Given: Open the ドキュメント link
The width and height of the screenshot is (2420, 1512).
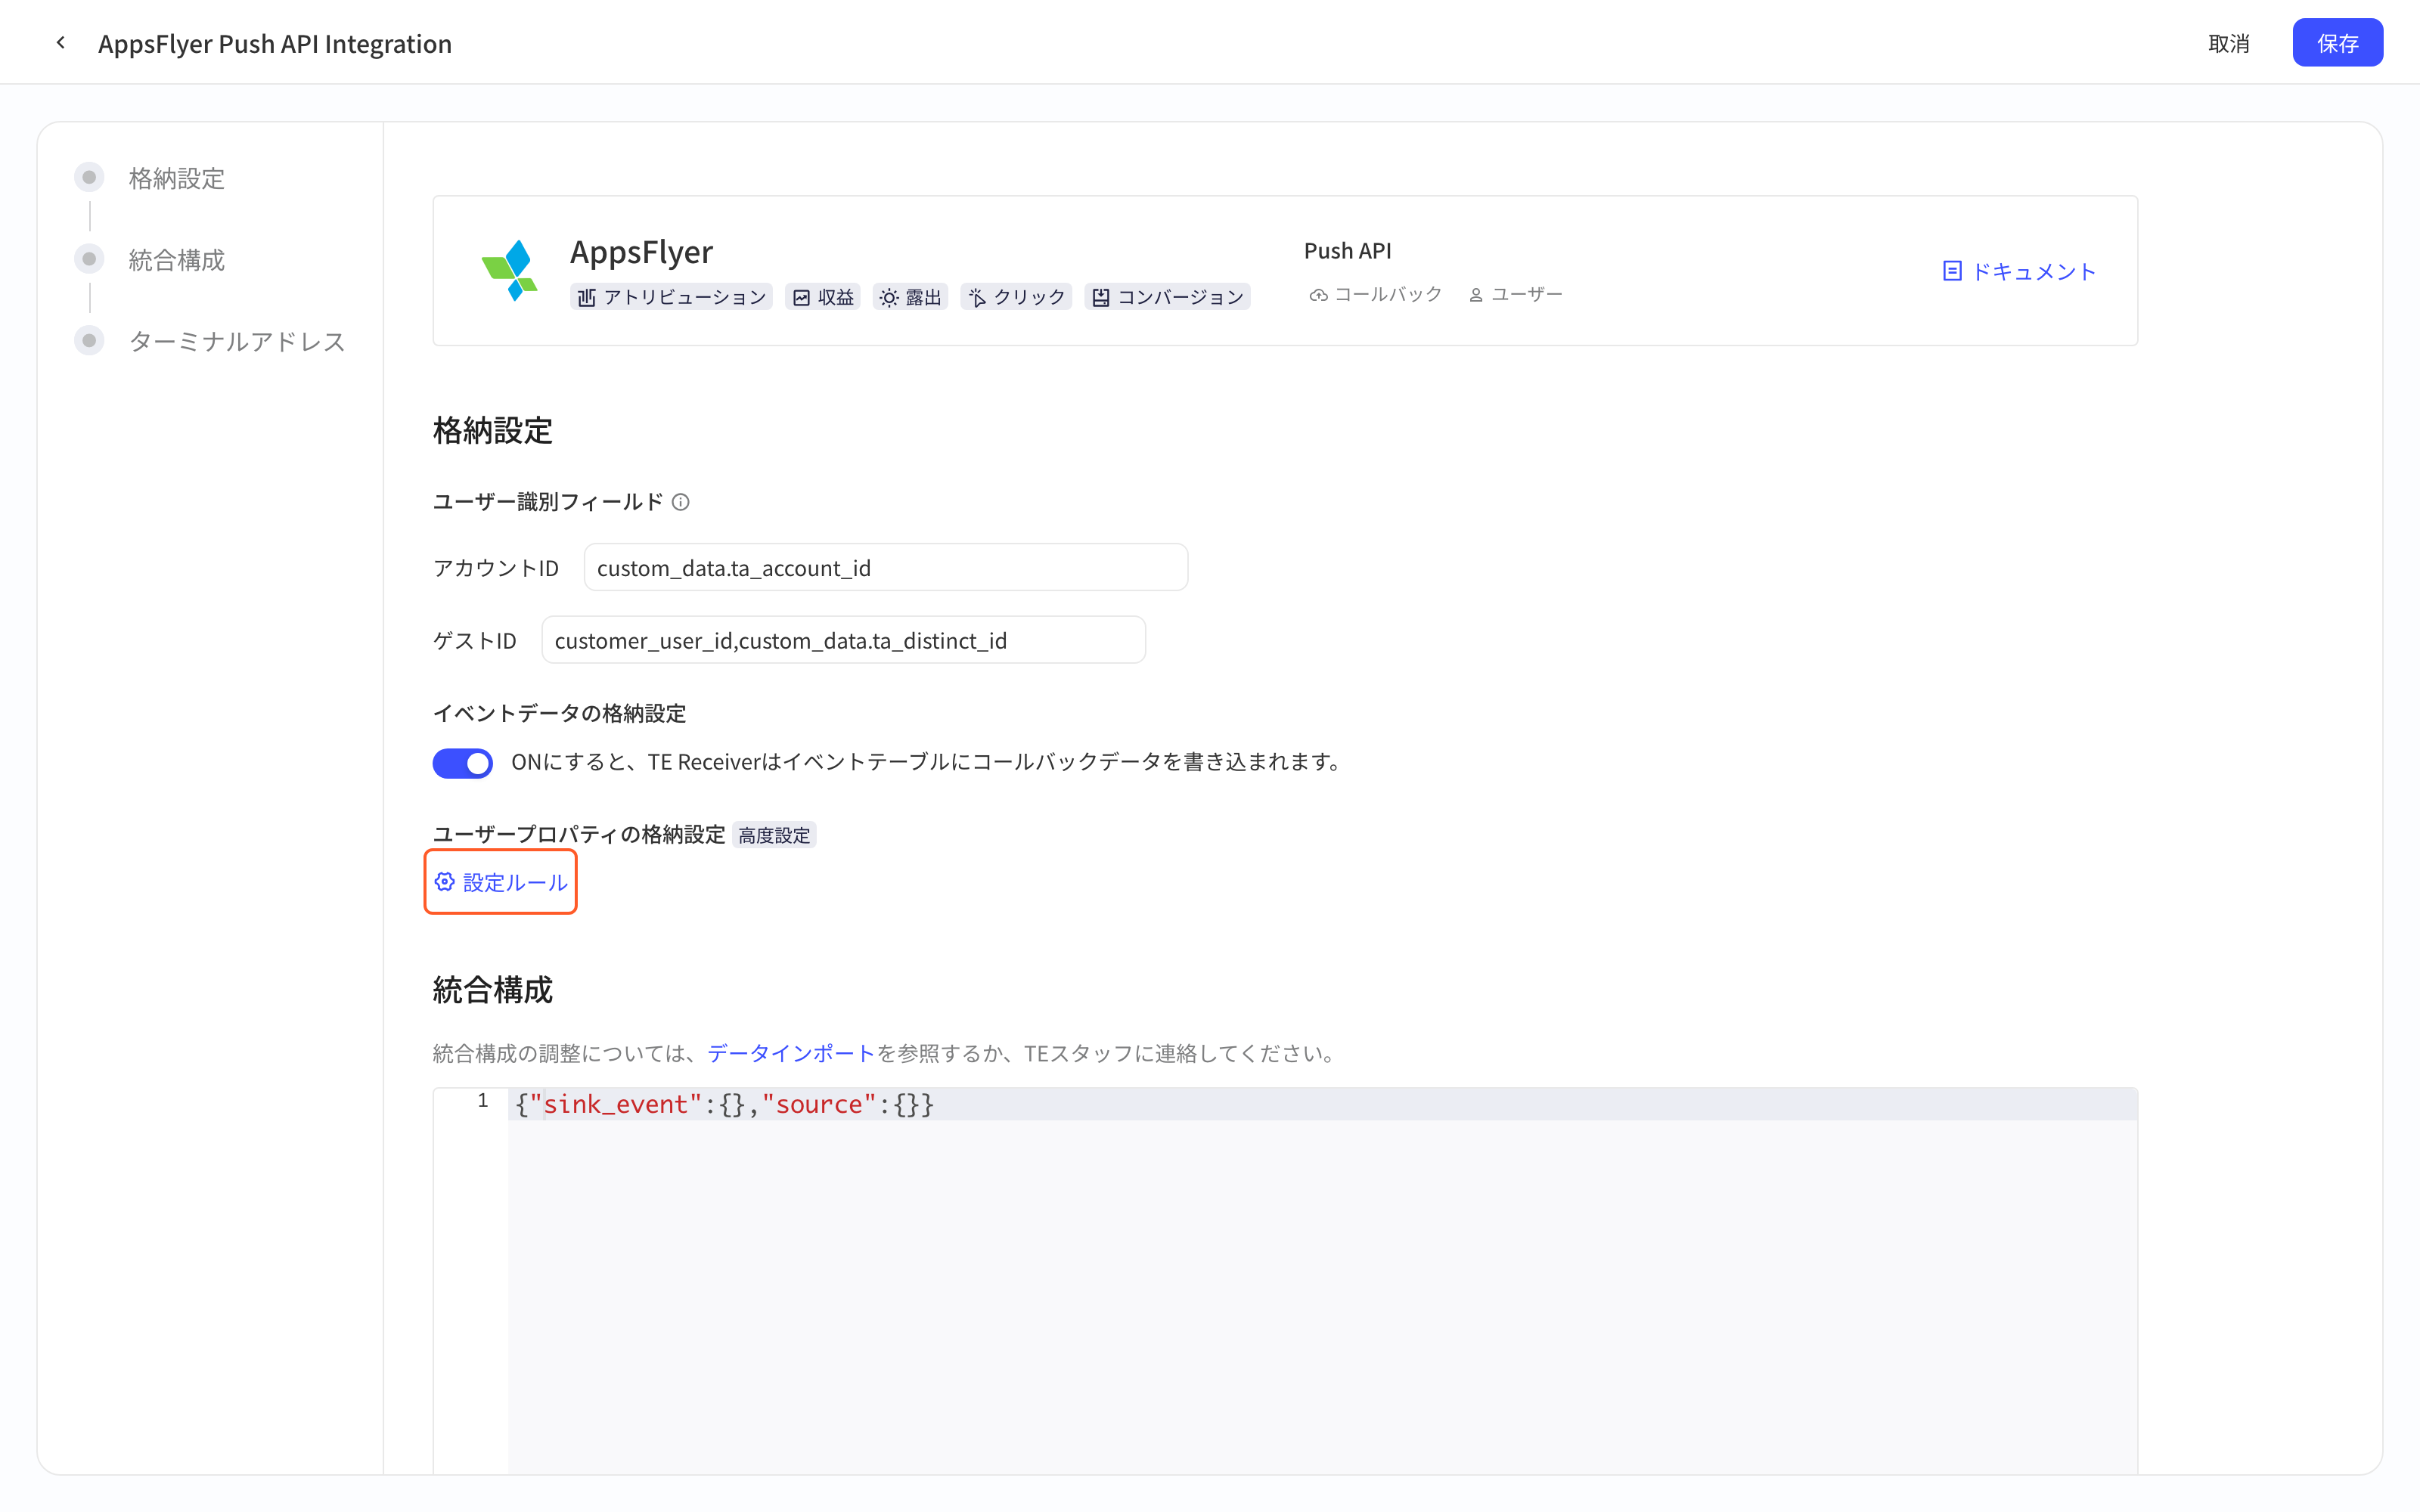Looking at the screenshot, I should tap(2019, 271).
